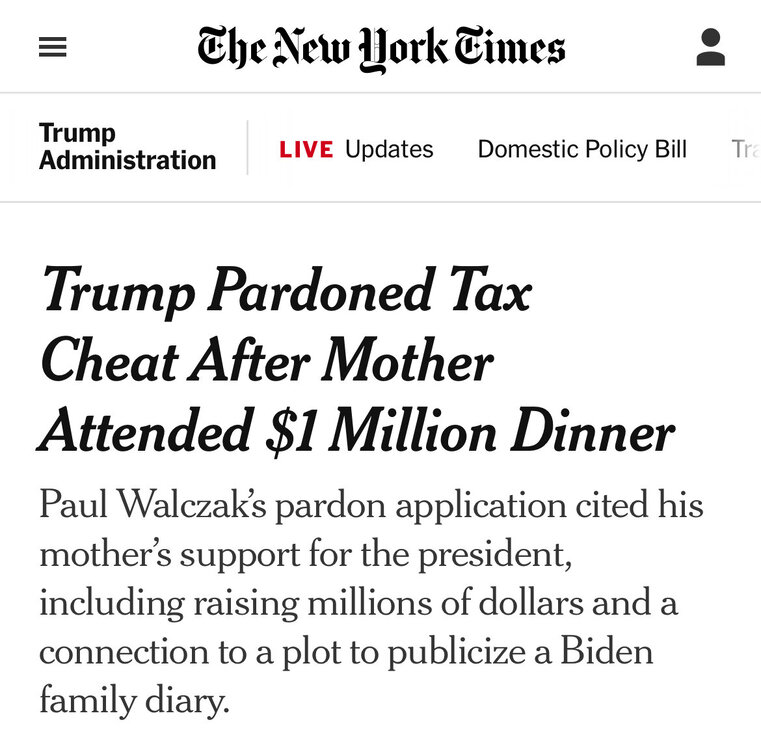Click "Biden" in the article summary
This screenshot has width=761, height=750.
606,652
